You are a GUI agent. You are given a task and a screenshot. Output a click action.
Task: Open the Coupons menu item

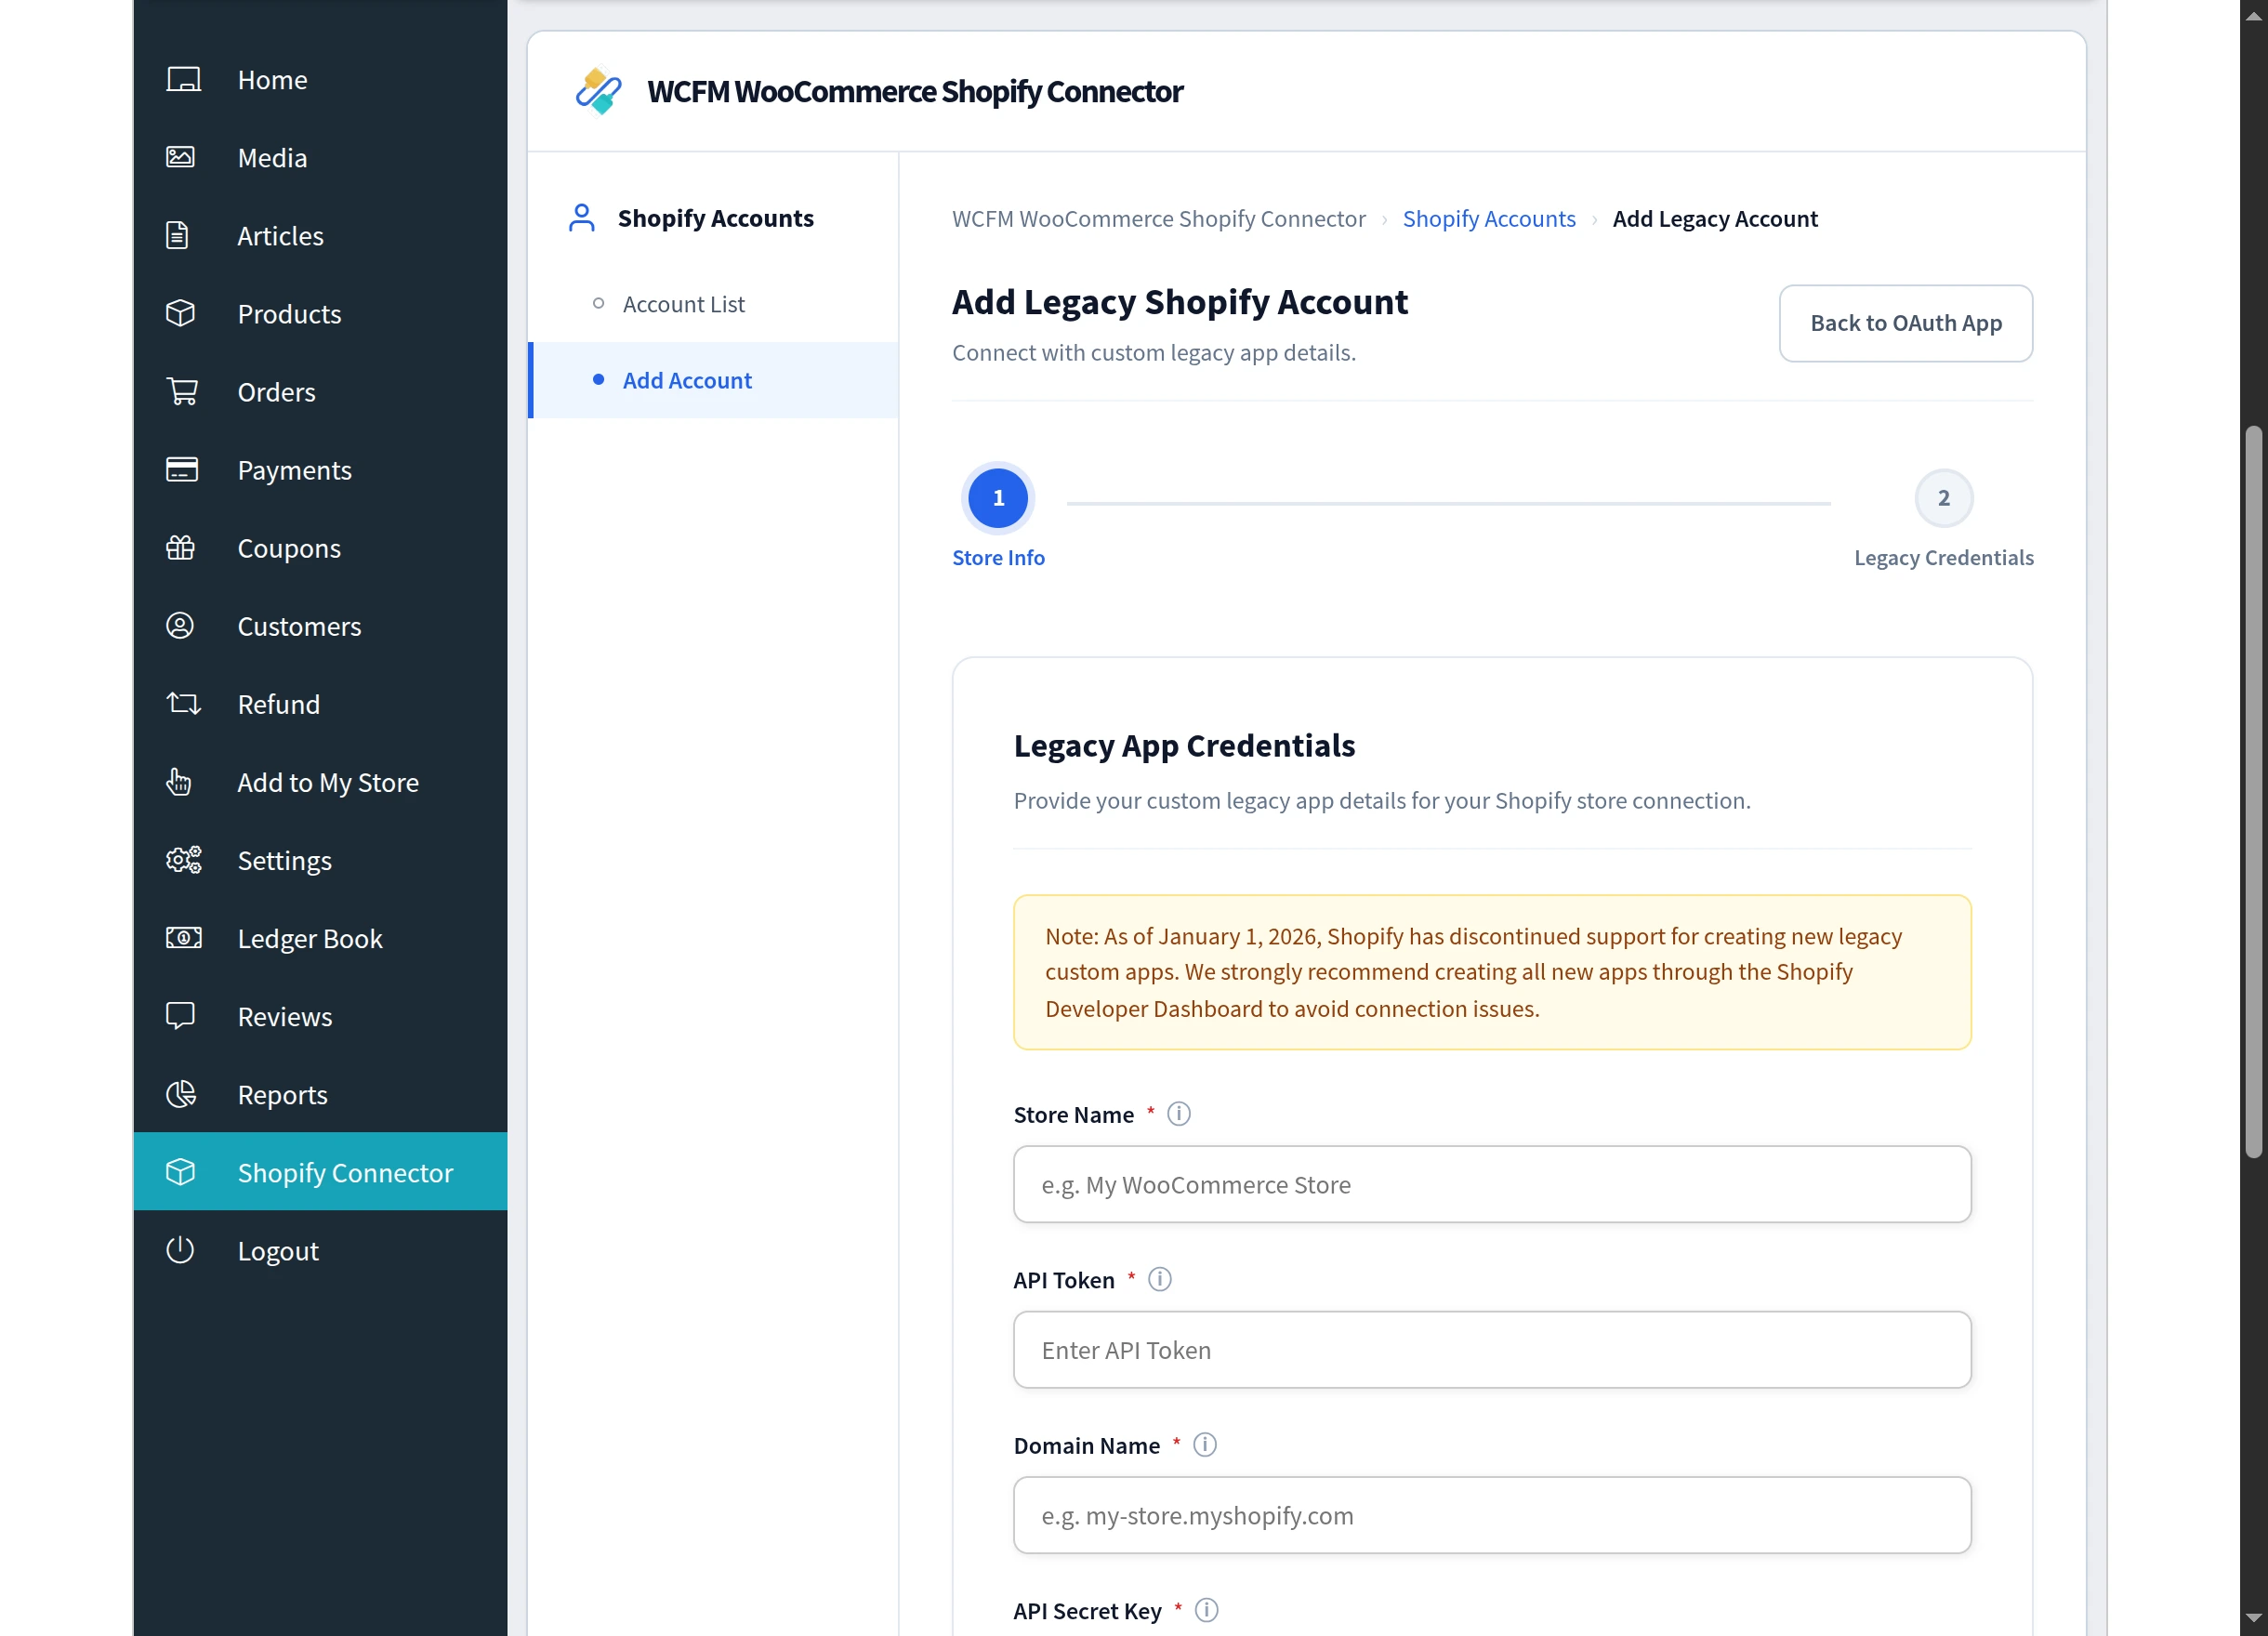320,548
